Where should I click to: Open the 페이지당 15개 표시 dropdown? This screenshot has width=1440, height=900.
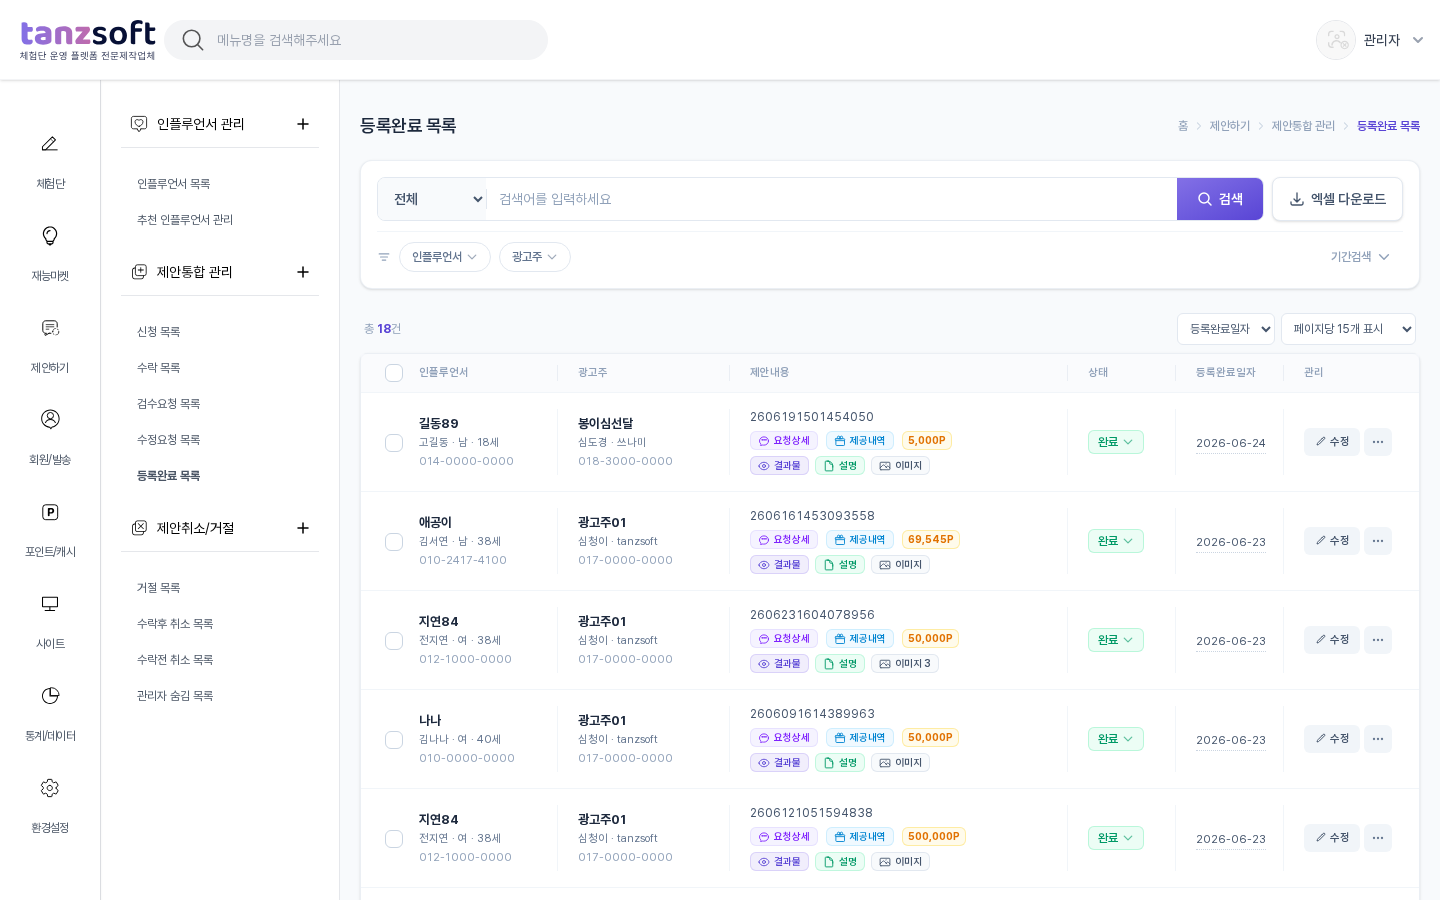[1348, 329]
